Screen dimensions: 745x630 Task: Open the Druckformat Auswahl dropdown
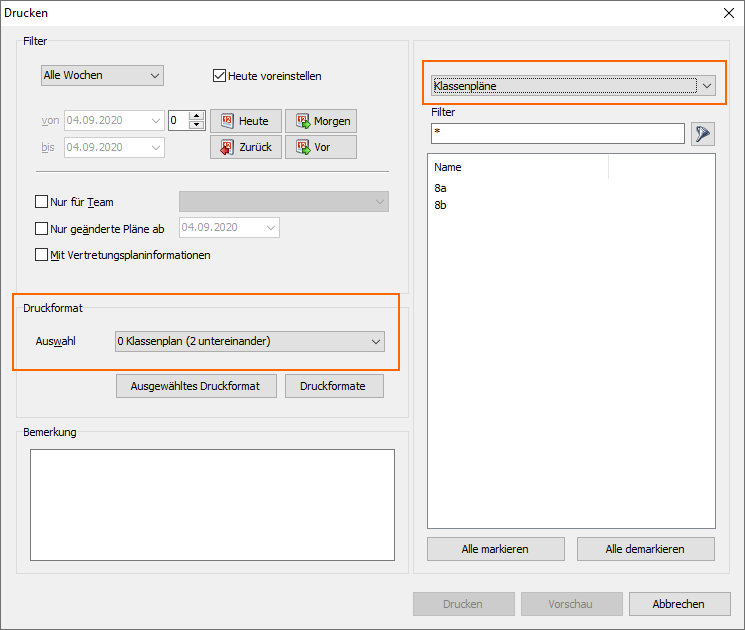pyautogui.click(x=249, y=342)
